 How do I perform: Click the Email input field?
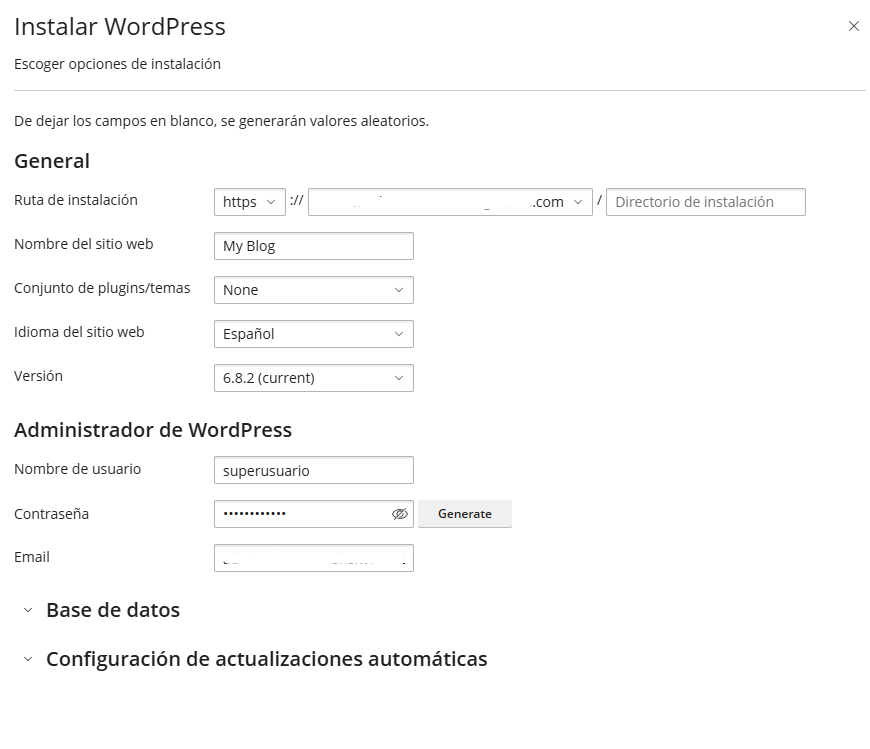[x=313, y=558]
